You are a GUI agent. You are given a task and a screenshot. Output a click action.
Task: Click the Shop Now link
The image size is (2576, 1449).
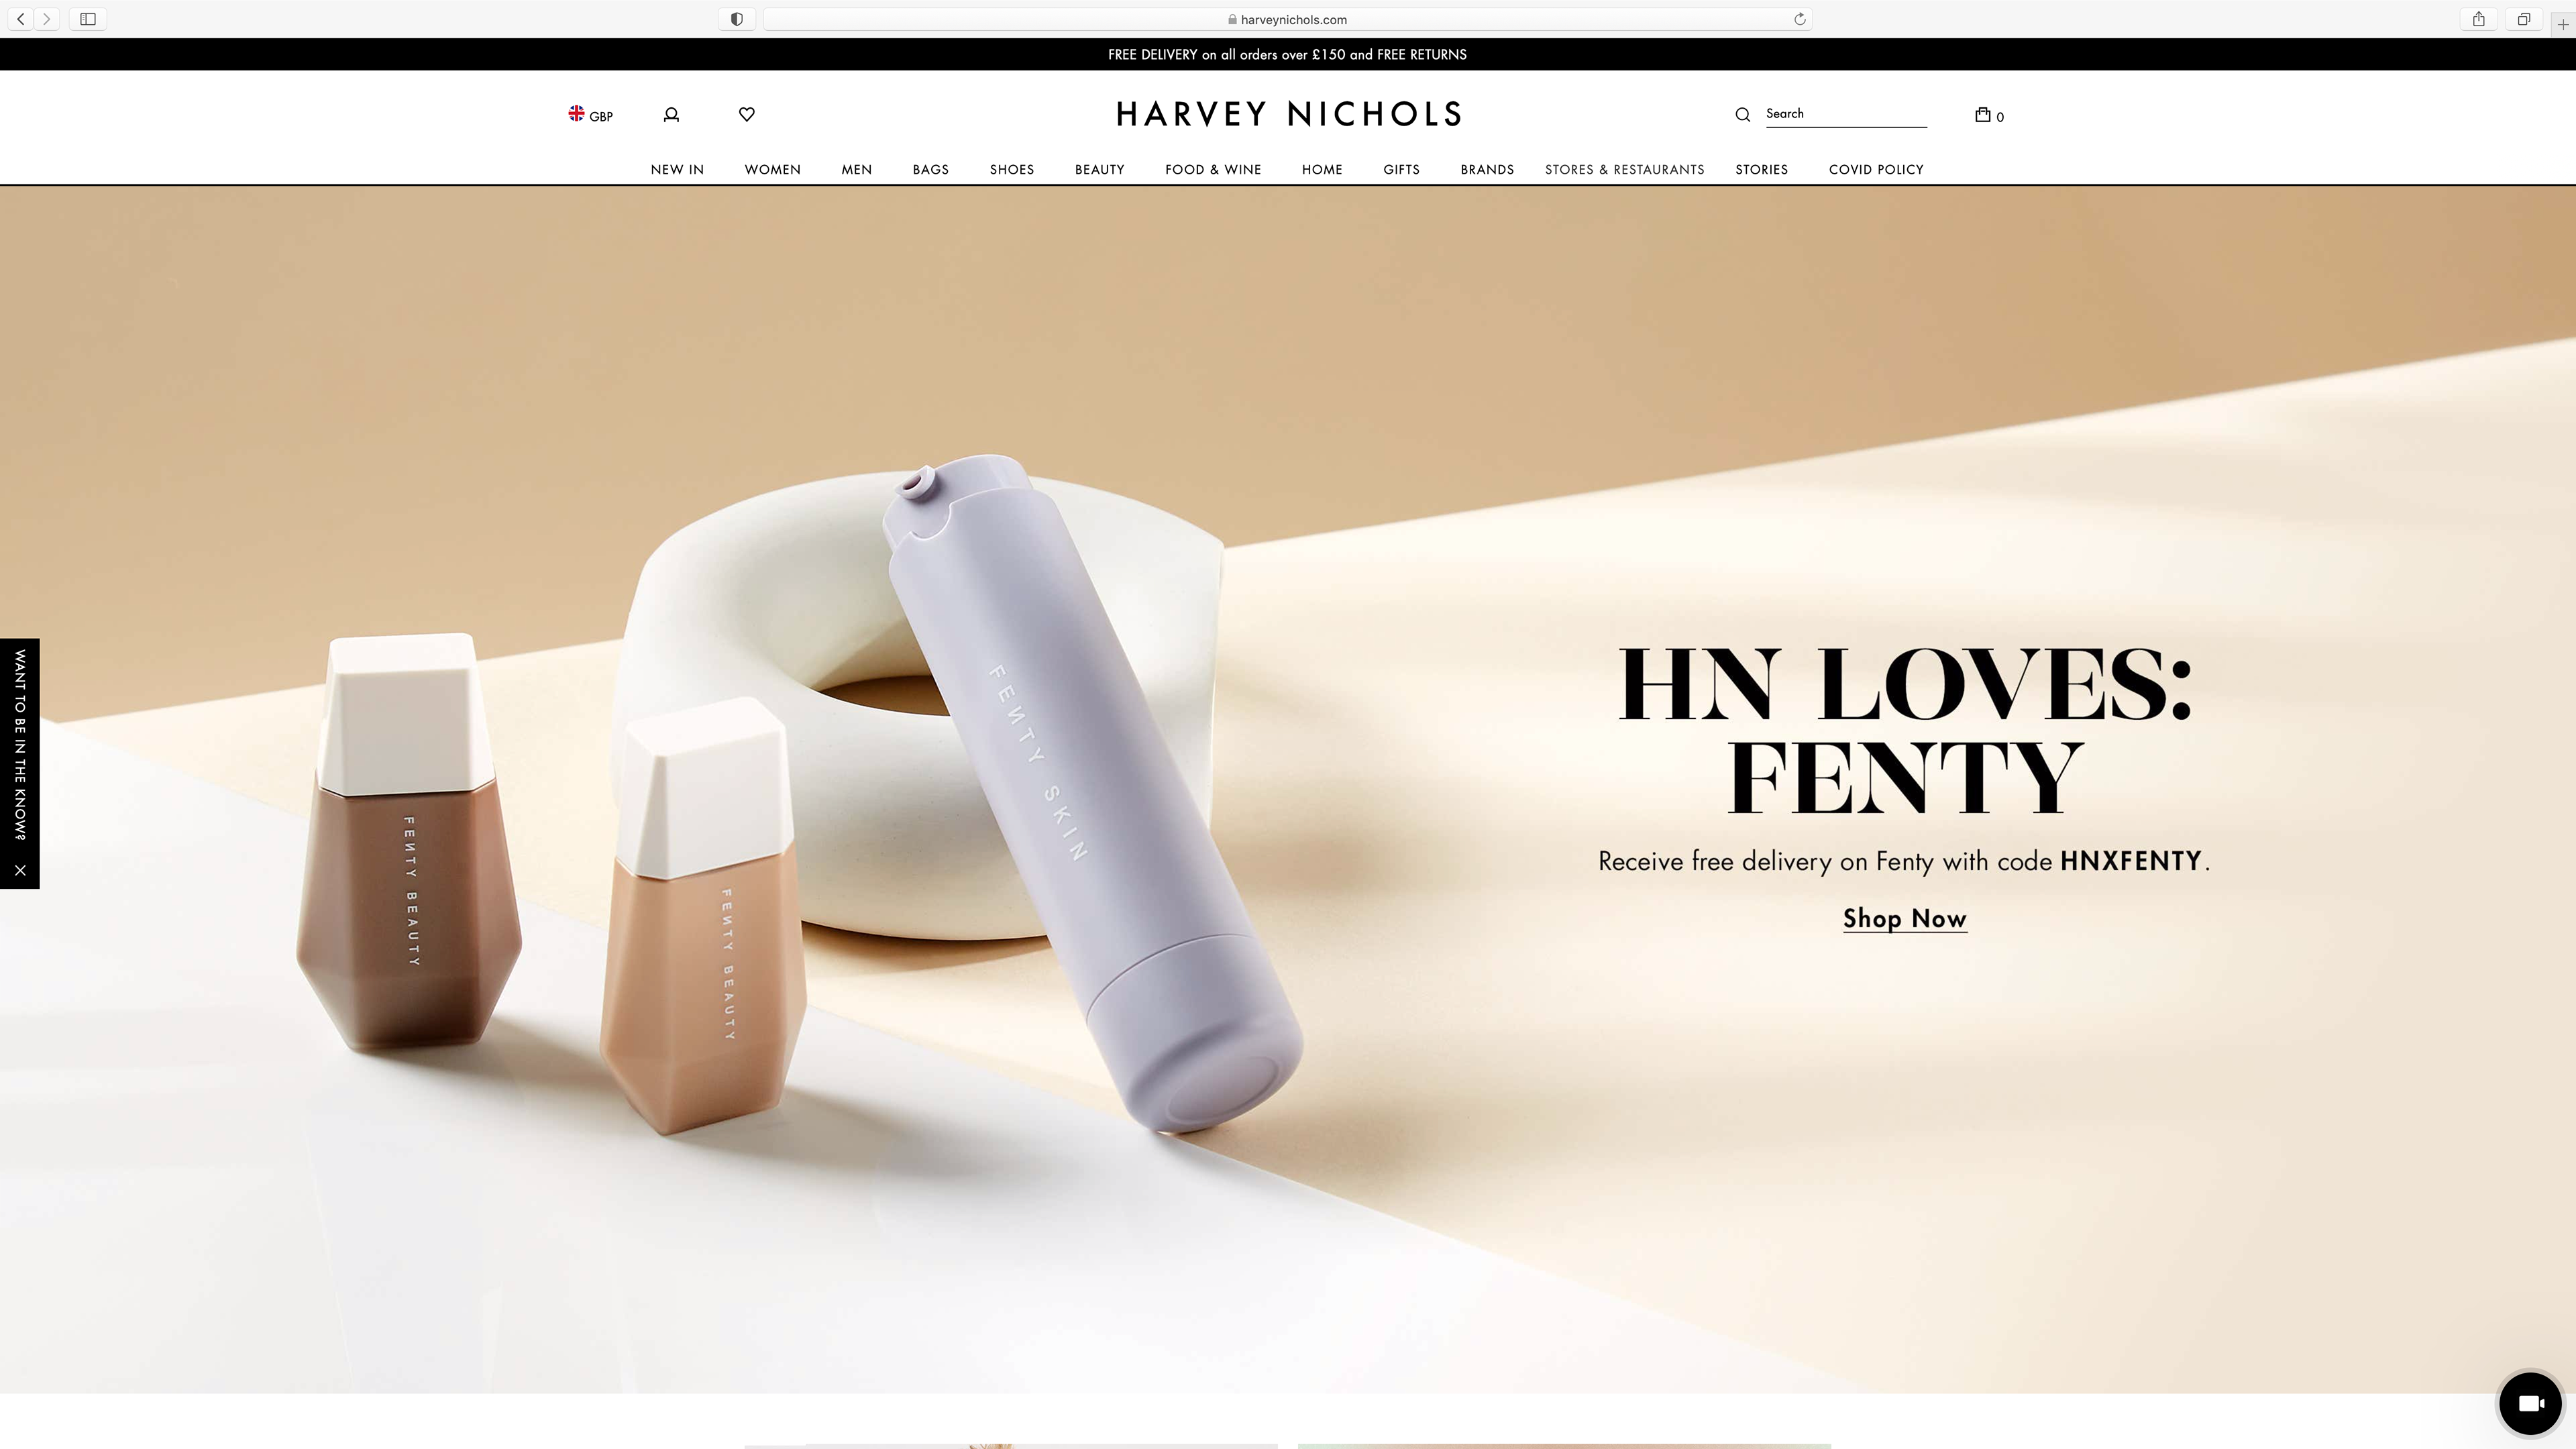pos(1904,918)
